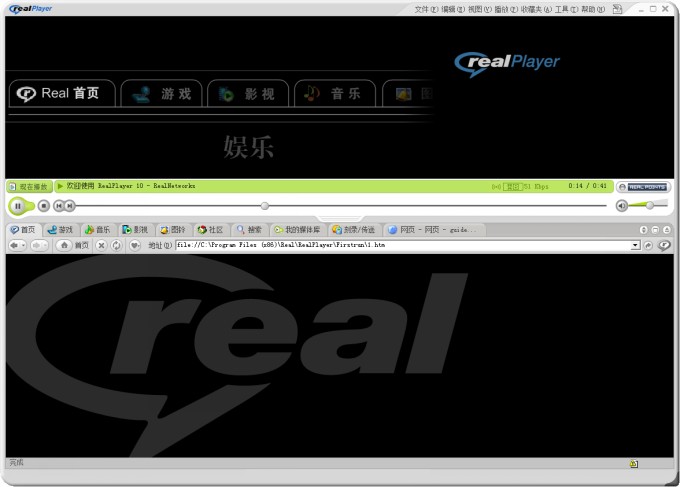Viewport: 680px width, 487px height.
Task: Click the last small round icon right of the tab bar
Action: click(667, 230)
